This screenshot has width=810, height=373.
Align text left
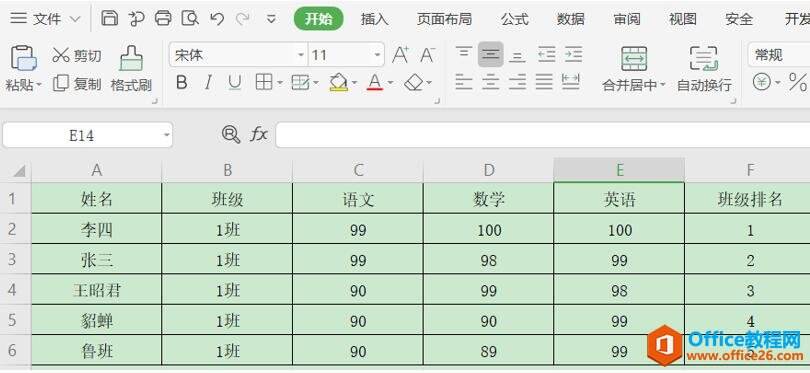click(x=463, y=82)
